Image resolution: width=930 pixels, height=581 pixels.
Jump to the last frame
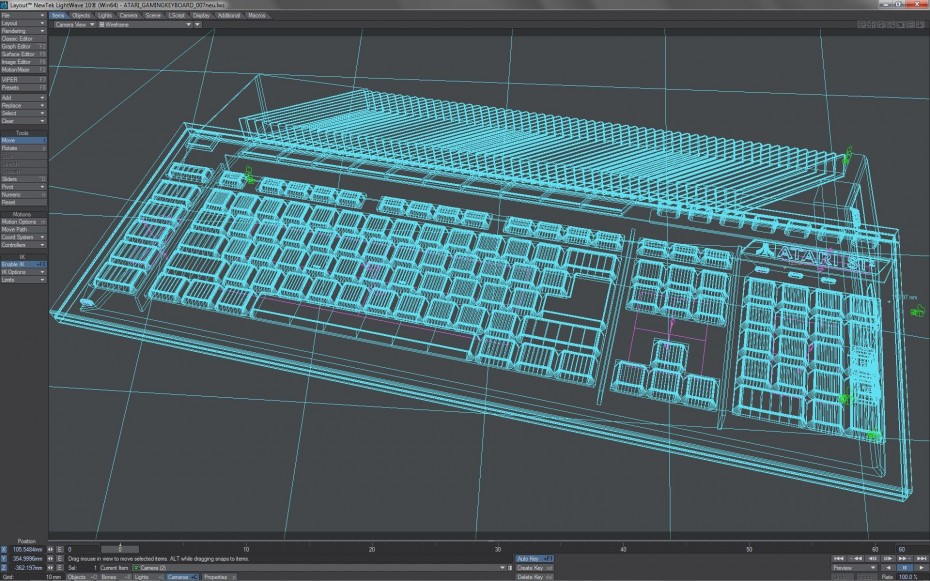[x=921, y=558]
